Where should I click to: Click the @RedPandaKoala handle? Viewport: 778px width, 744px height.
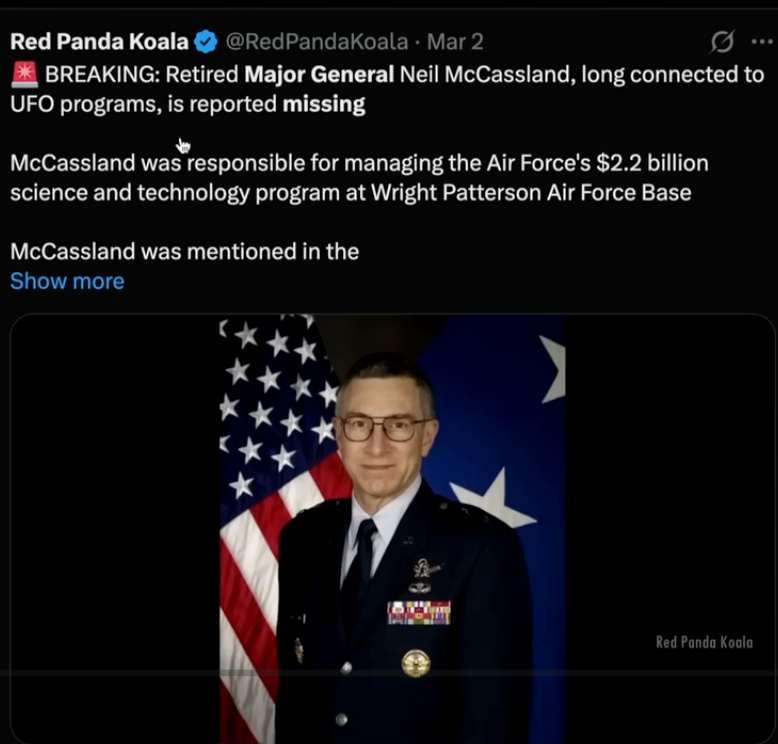(316, 41)
